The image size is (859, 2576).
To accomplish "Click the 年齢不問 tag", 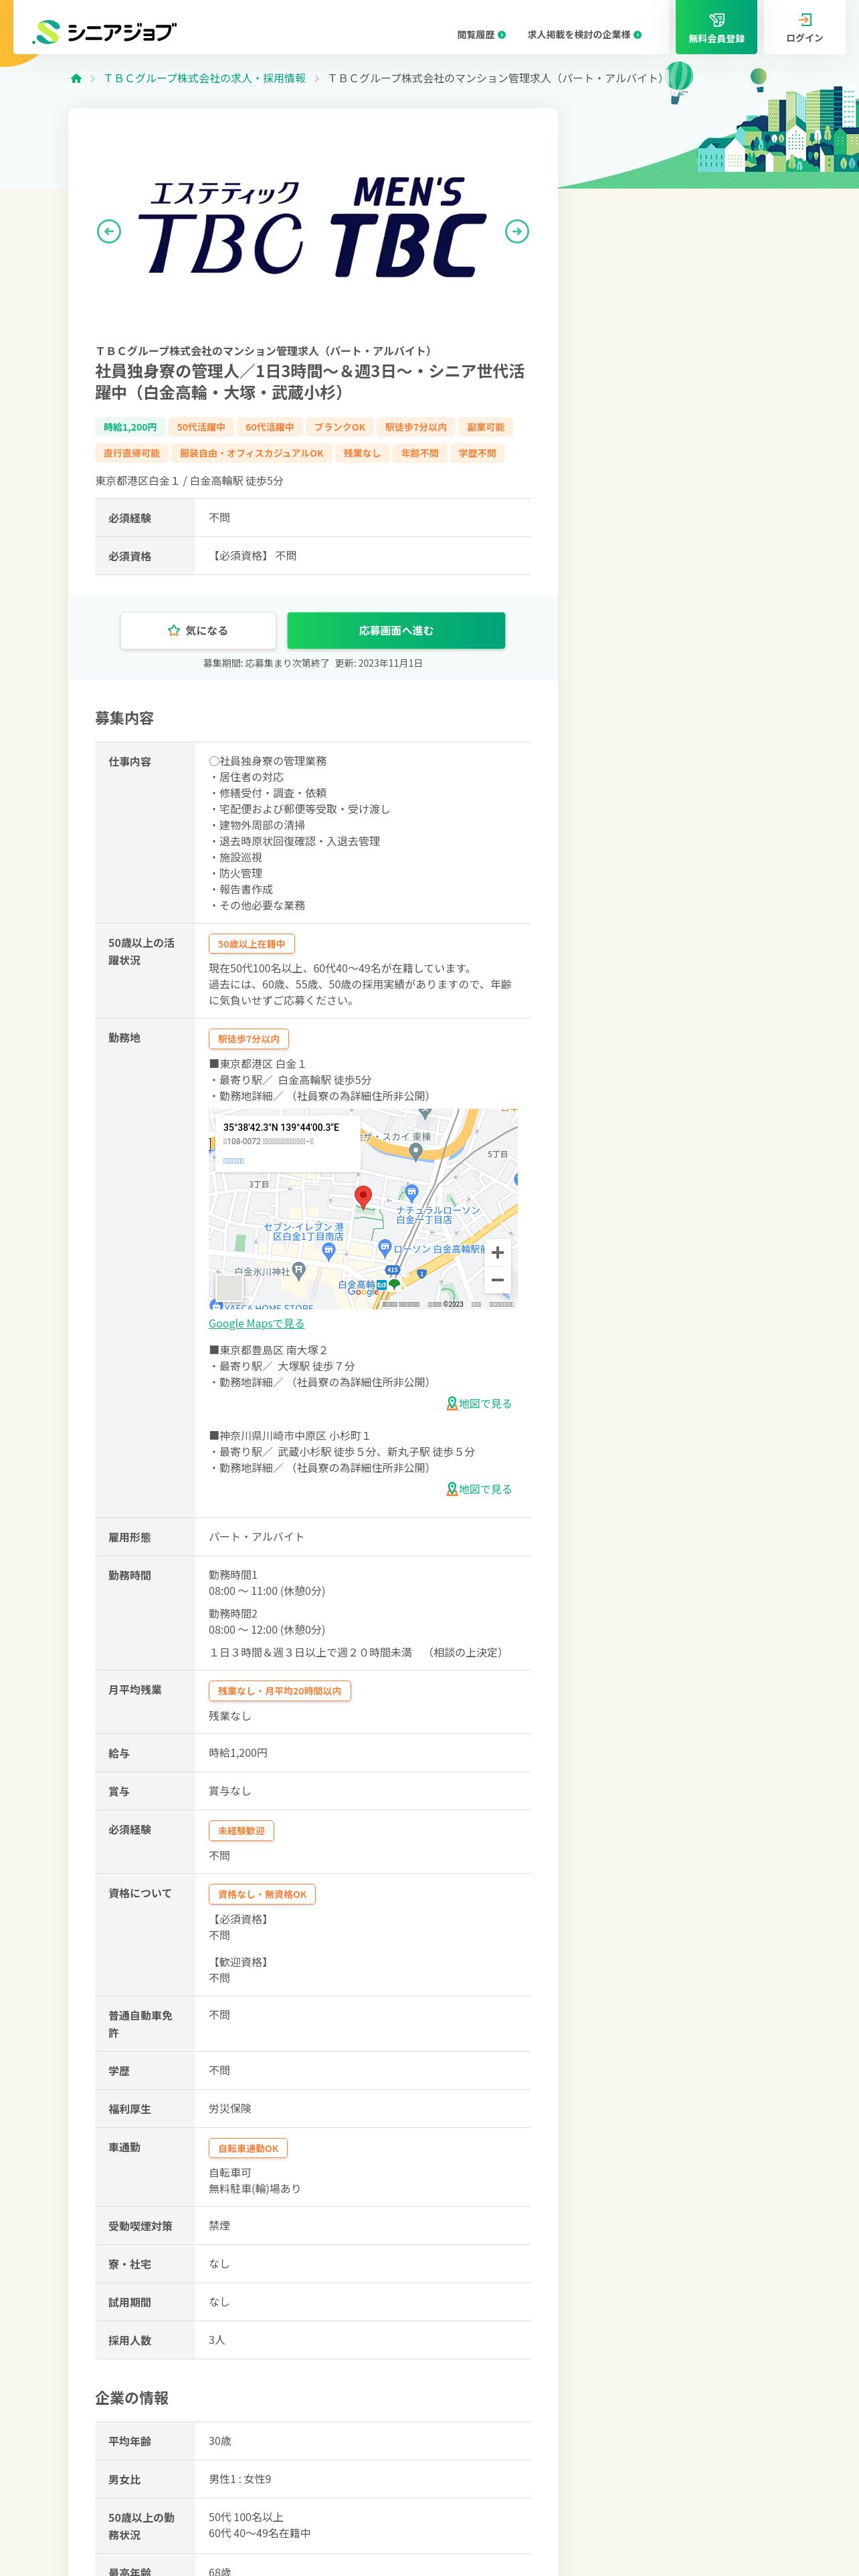I will coord(420,453).
